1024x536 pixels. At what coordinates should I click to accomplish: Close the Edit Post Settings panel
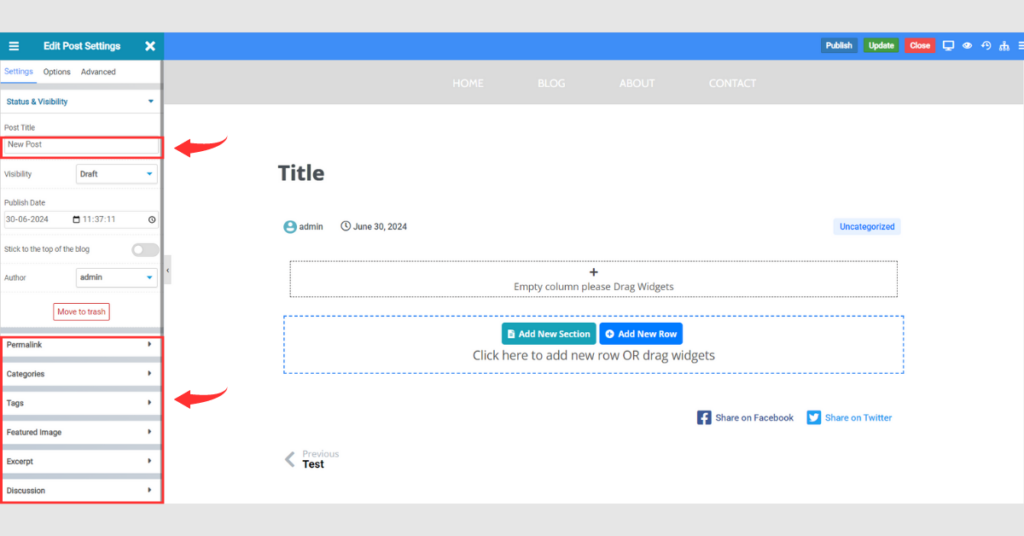[x=150, y=46]
